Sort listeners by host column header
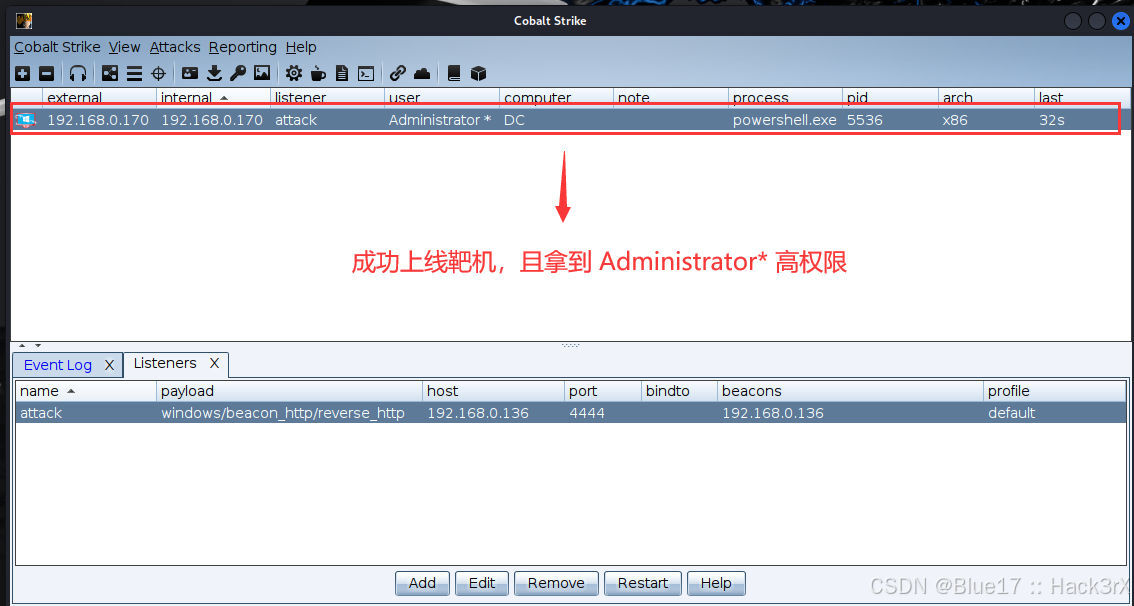Image resolution: width=1134 pixels, height=606 pixels. tap(494, 391)
